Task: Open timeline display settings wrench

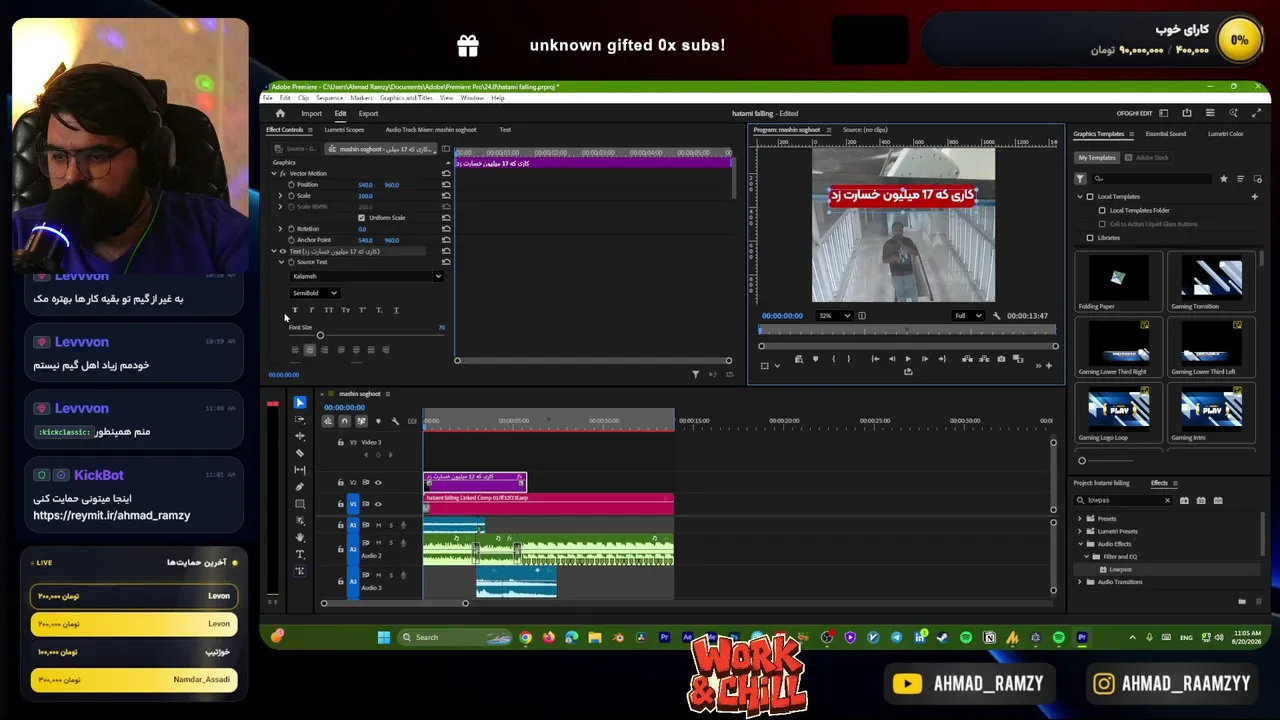Action: [x=395, y=421]
